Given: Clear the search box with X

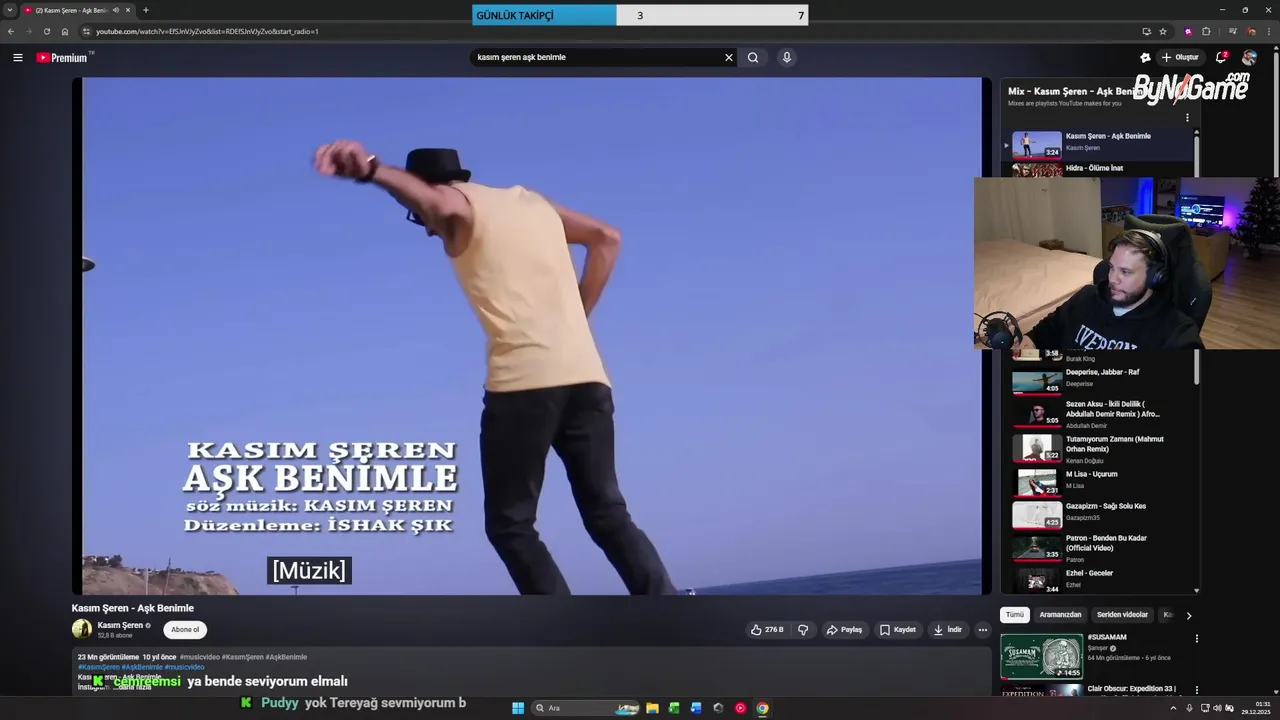Looking at the screenshot, I should tap(729, 57).
